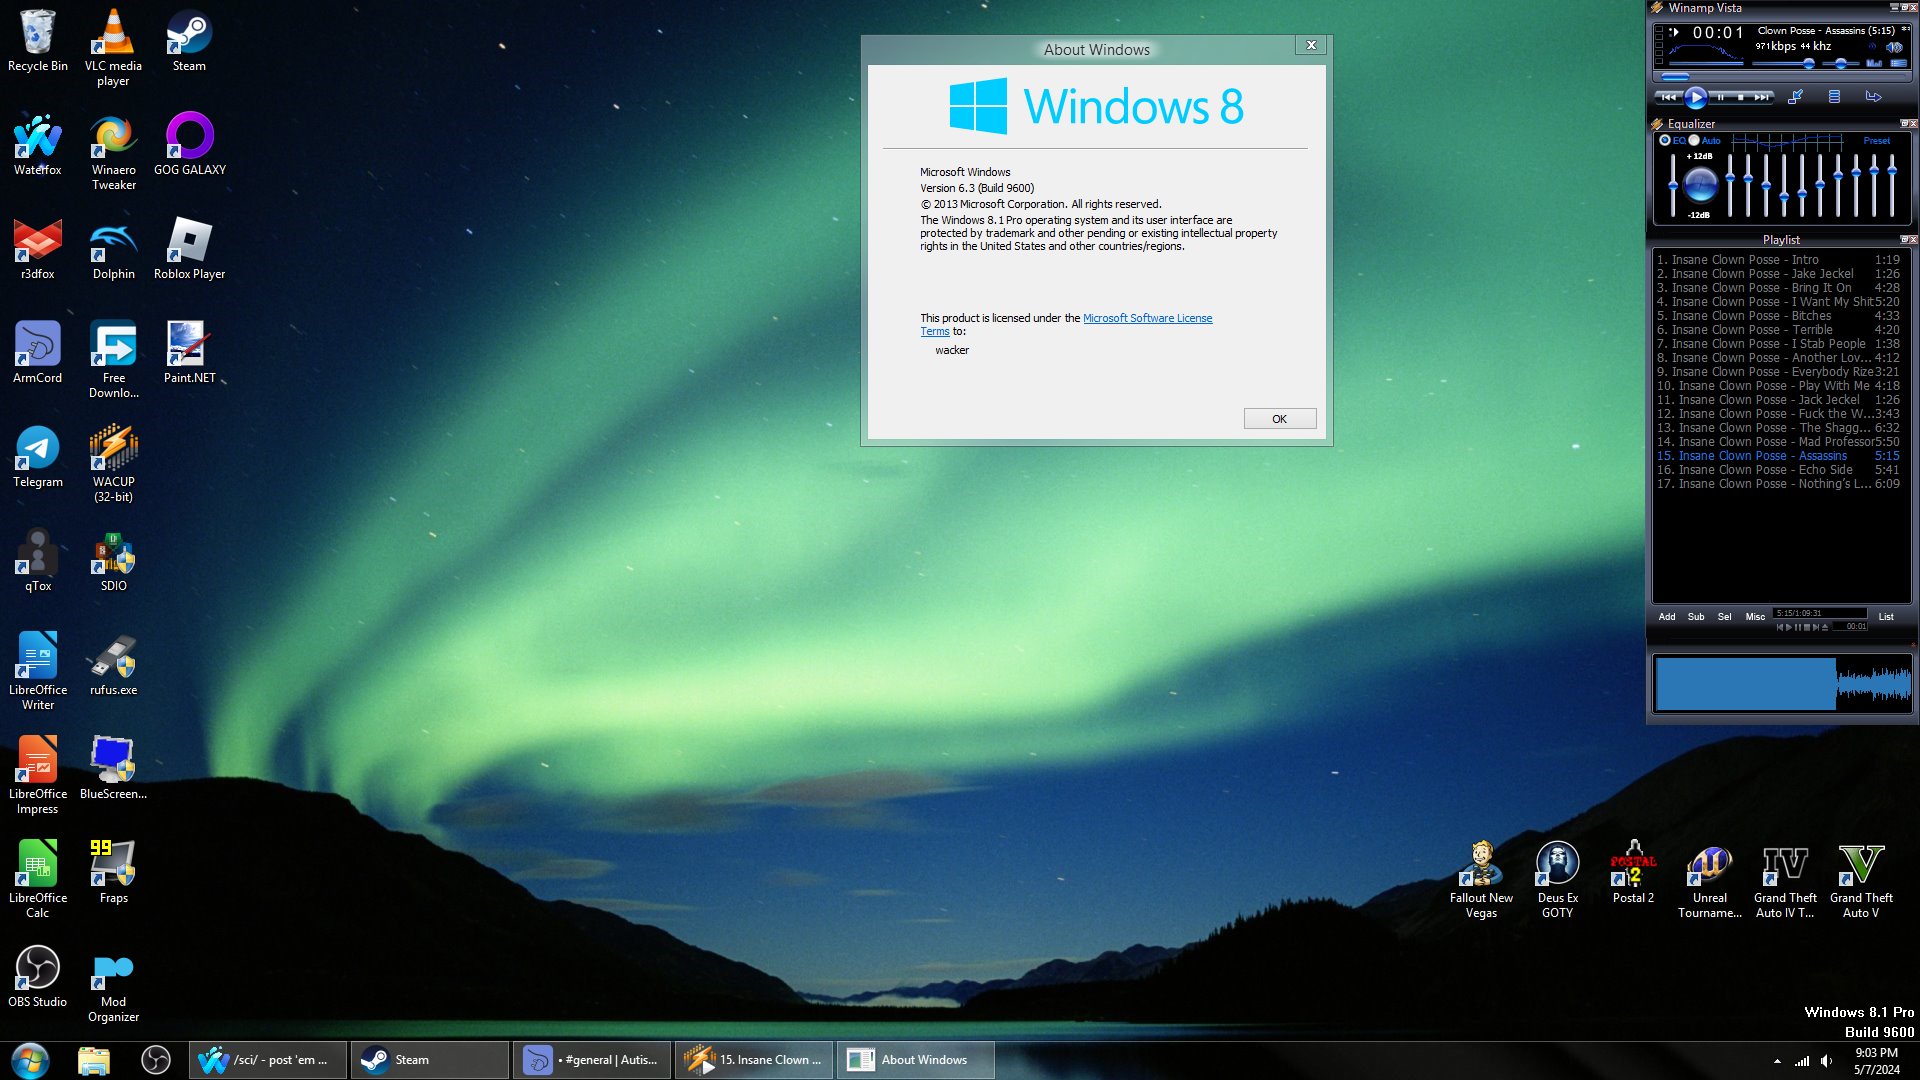Toggle playlist window button in Winamp display
This screenshot has width=1920, height=1080.
coord(1898,63)
